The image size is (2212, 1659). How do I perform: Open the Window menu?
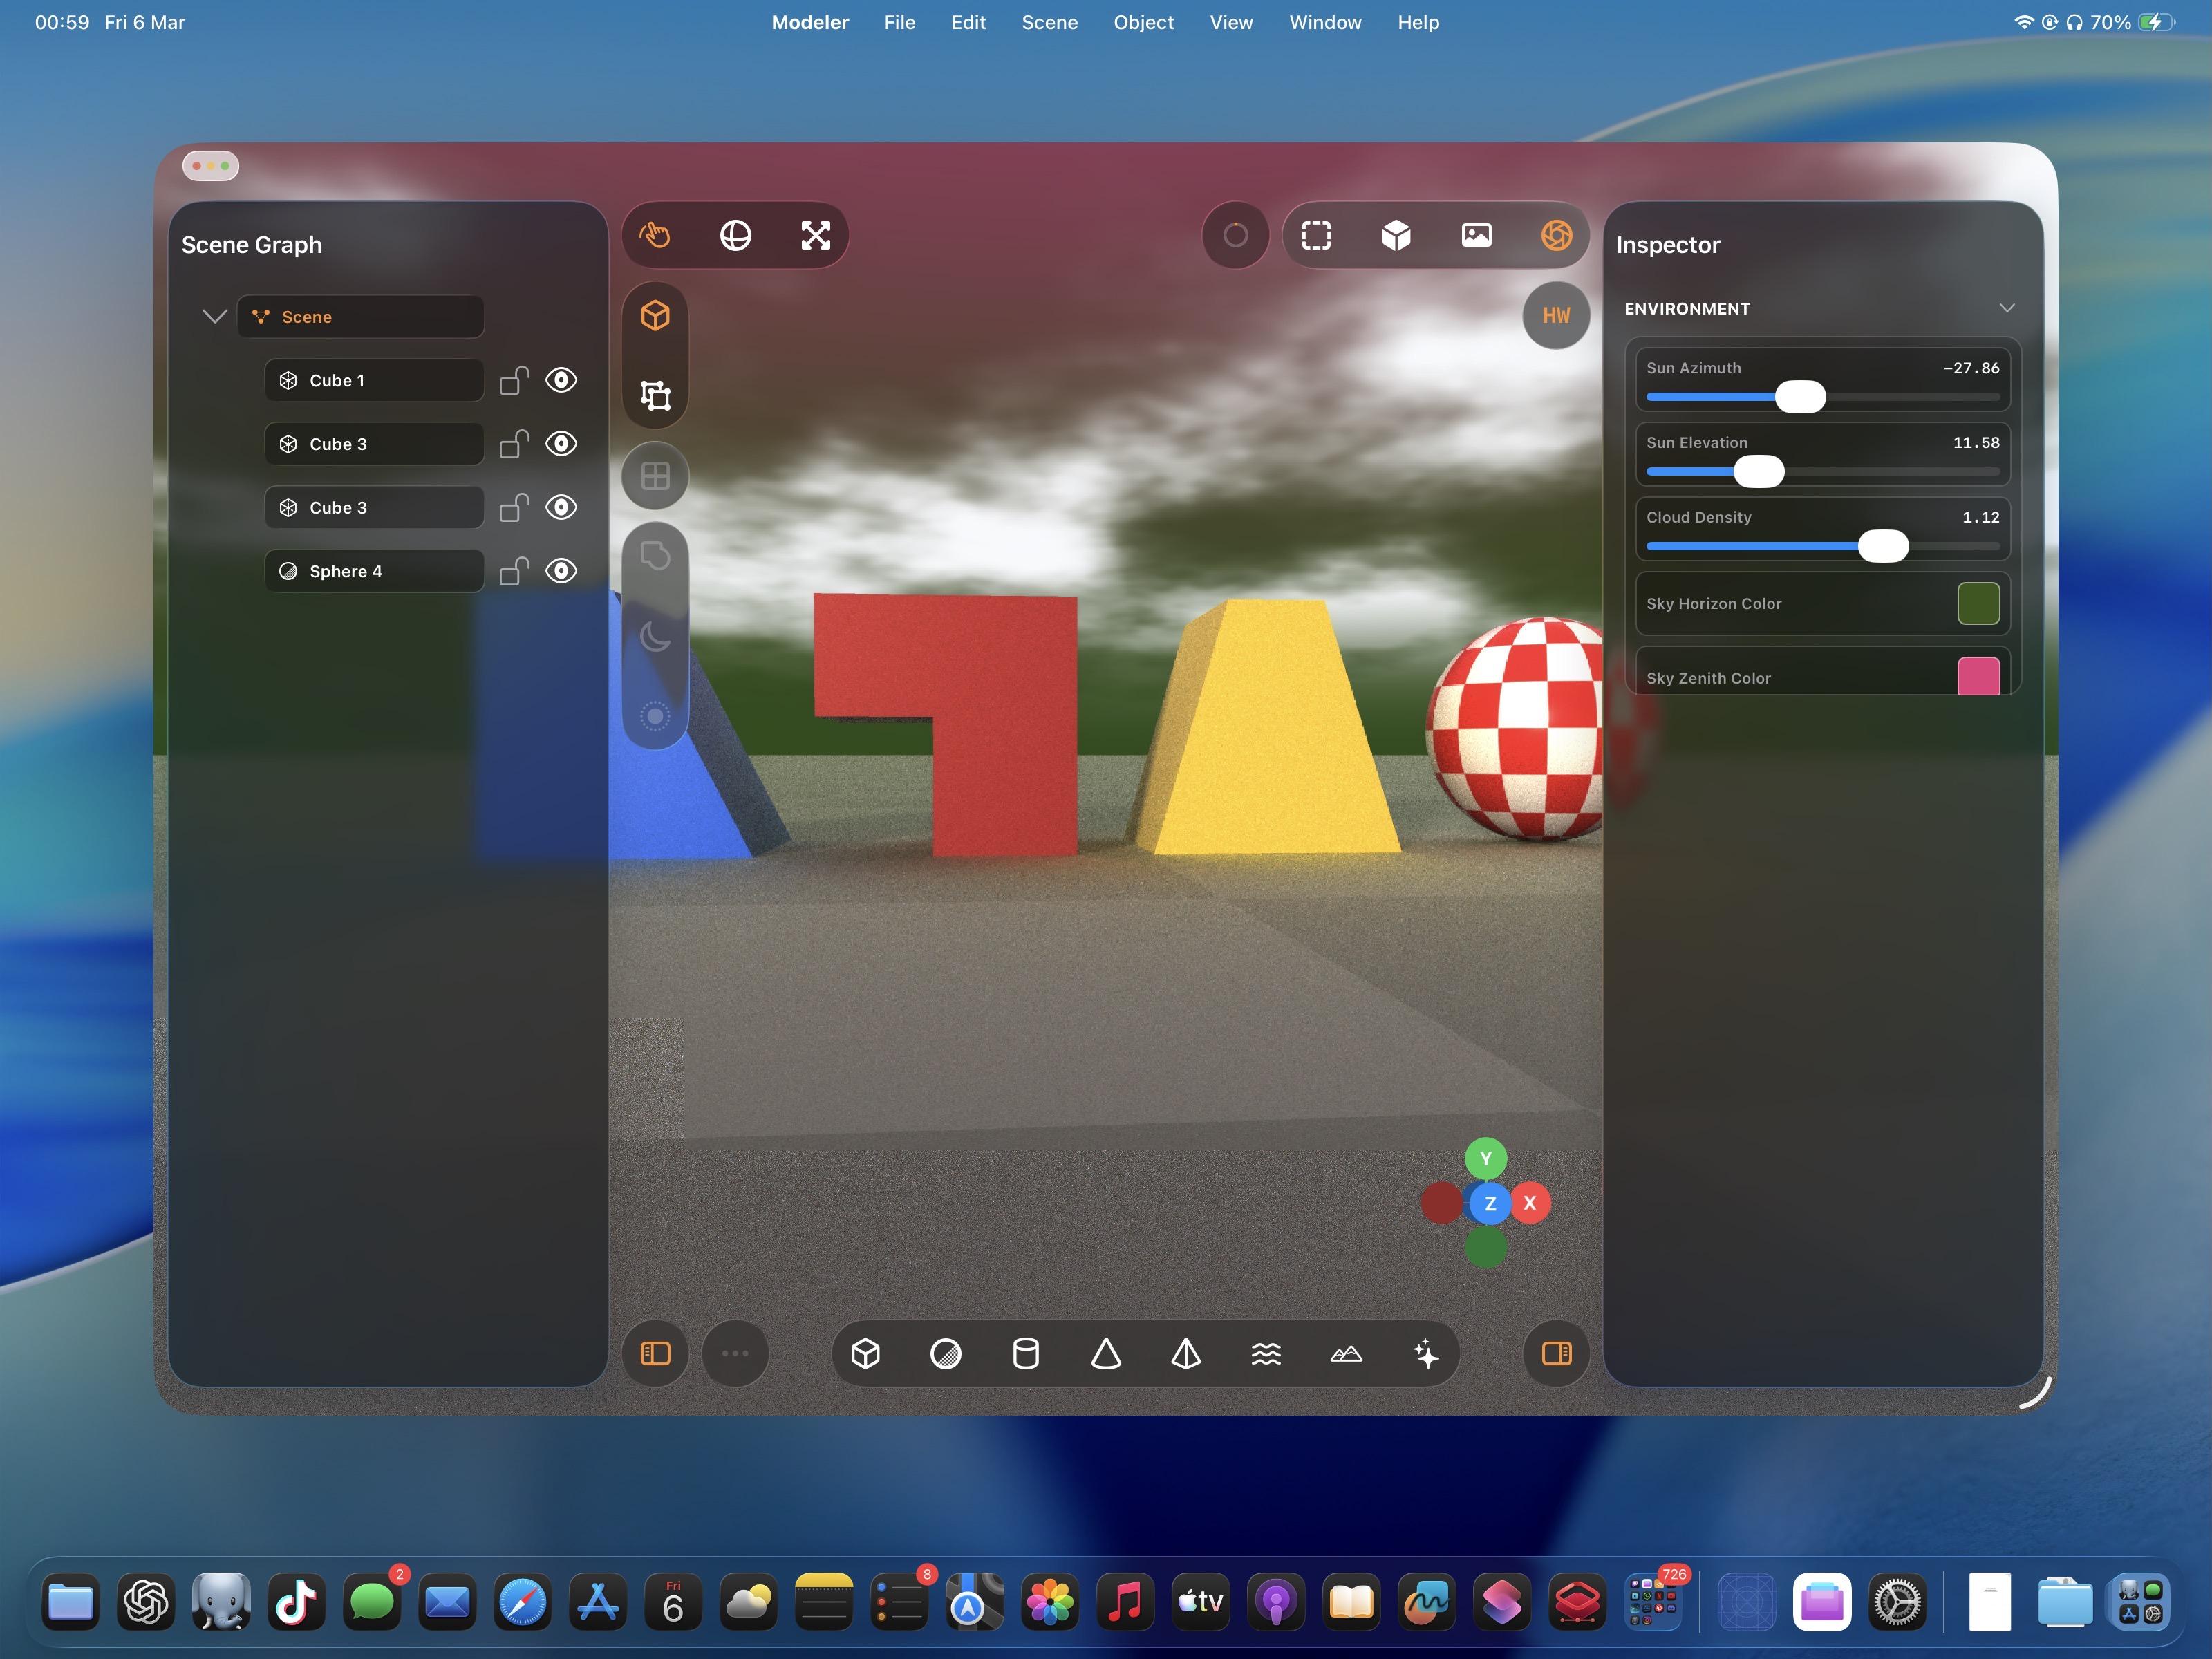[x=1325, y=22]
